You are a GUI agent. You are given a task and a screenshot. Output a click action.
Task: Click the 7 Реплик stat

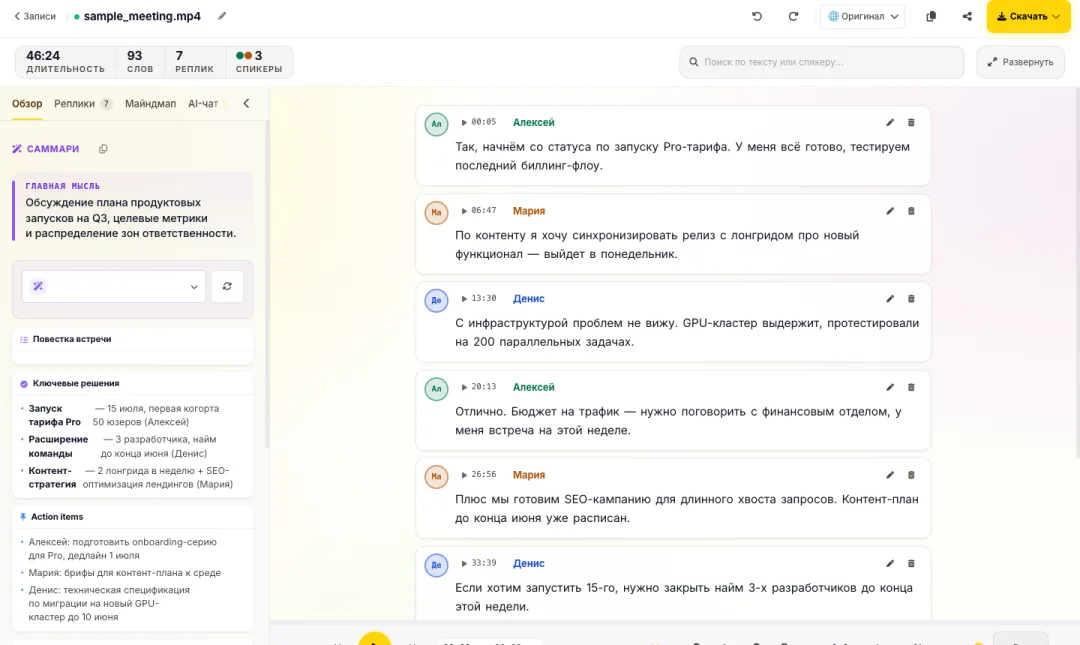click(x=194, y=62)
